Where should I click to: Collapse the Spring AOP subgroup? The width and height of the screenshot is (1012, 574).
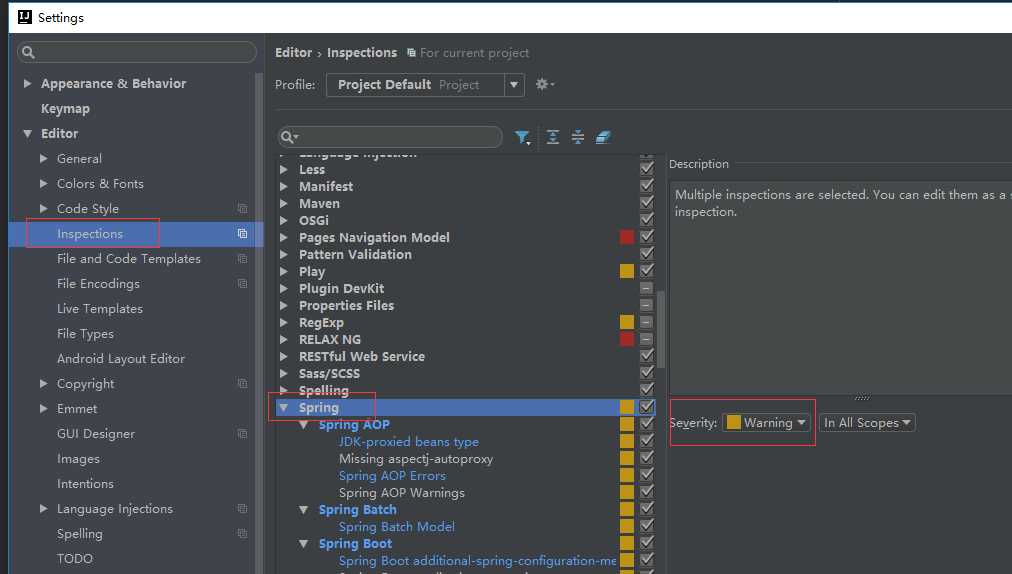(x=303, y=425)
